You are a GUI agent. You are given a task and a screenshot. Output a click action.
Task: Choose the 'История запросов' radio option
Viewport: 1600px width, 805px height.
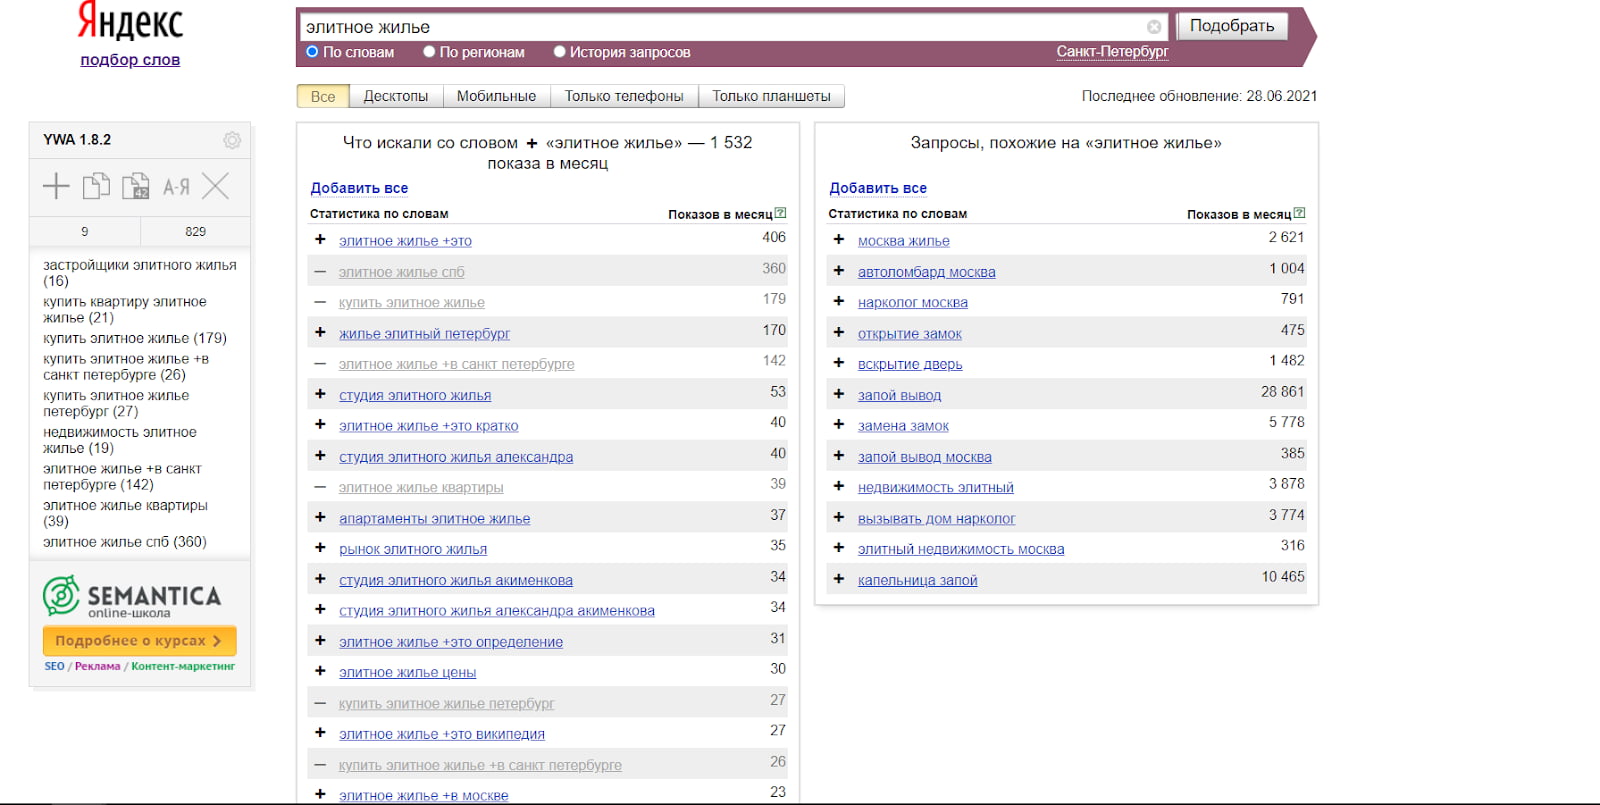[559, 52]
